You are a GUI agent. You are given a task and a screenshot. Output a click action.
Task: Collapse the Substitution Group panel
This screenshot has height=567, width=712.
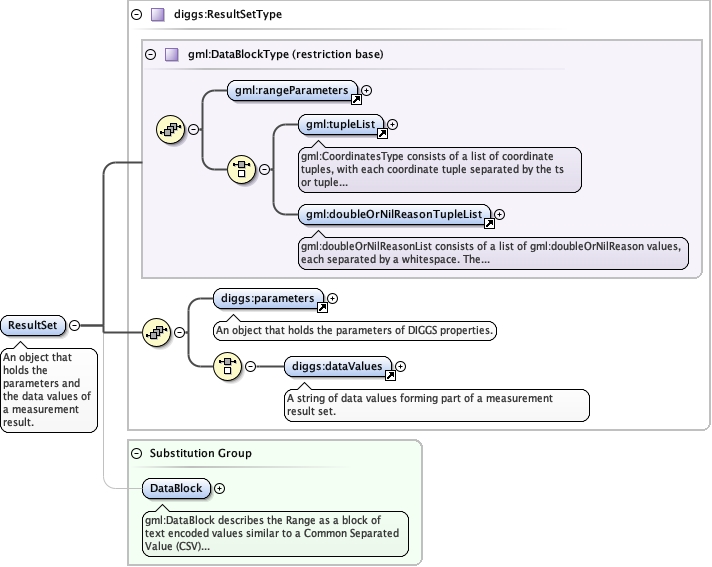tap(137, 453)
